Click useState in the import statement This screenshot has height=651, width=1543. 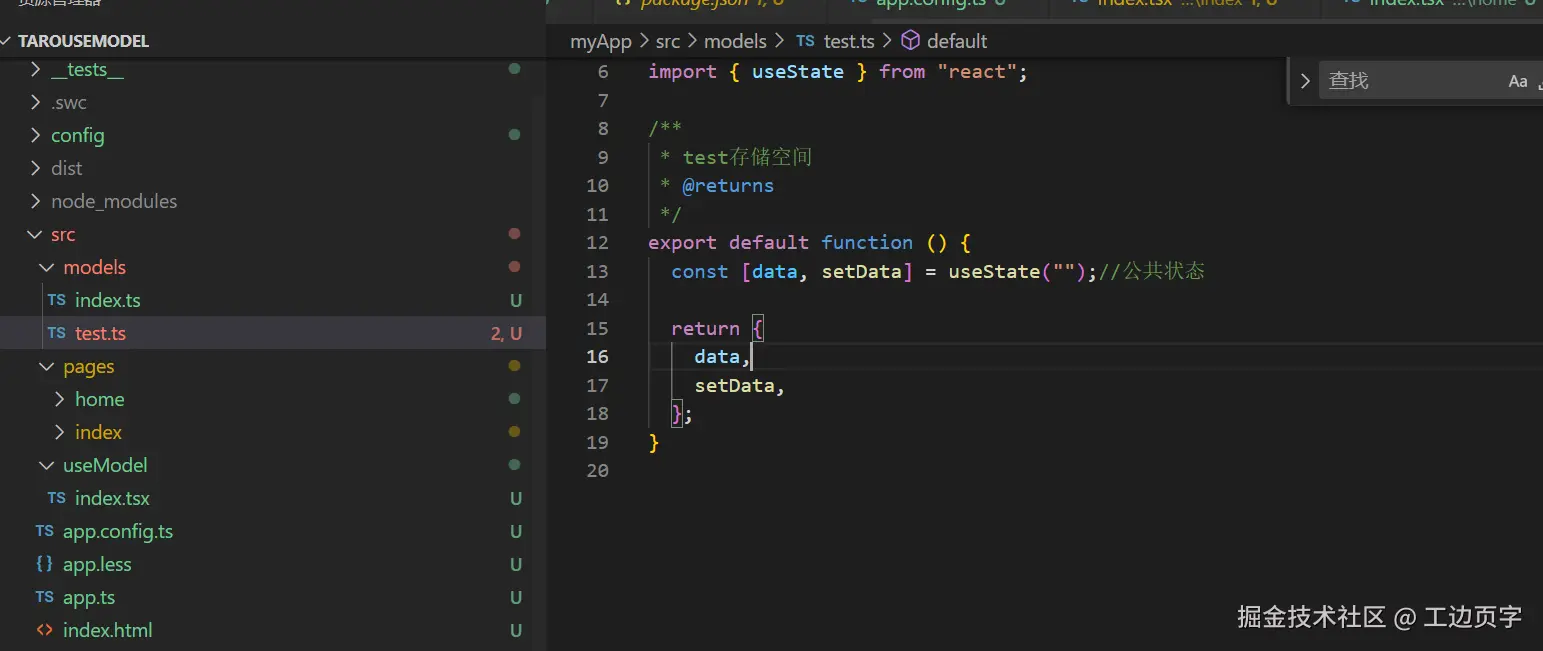[x=798, y=72]
